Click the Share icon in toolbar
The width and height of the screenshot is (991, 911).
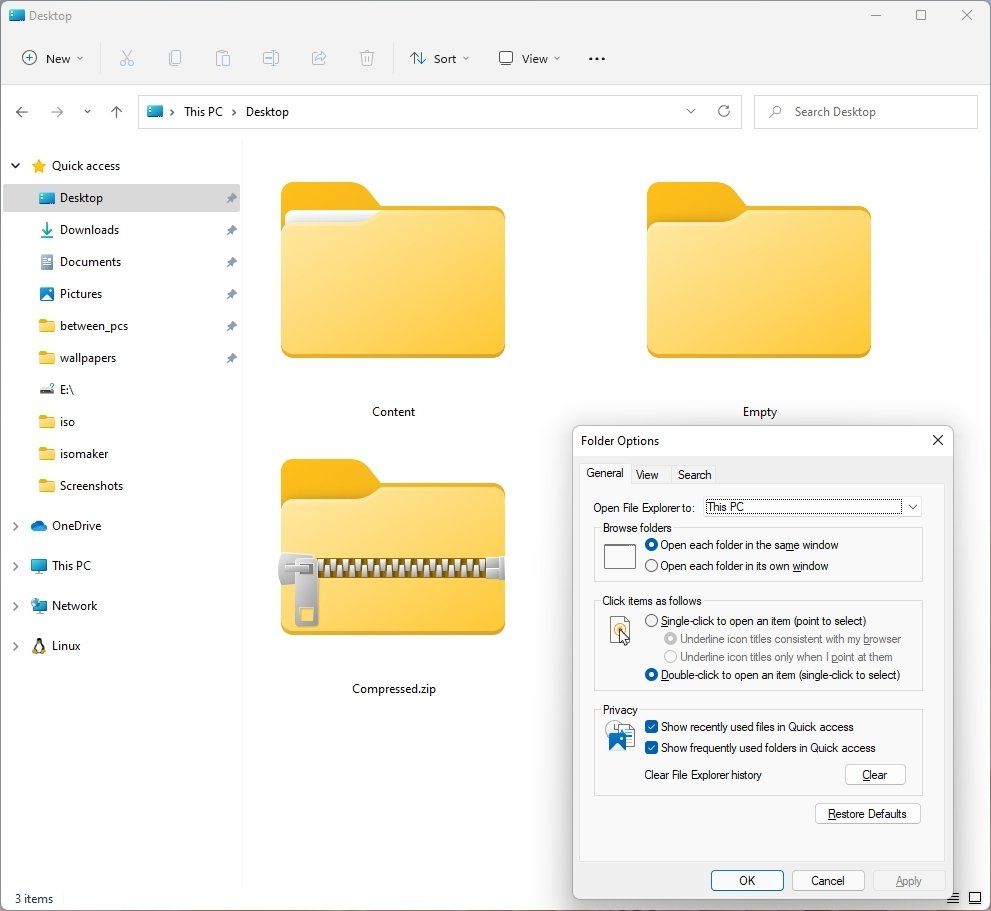(319, 59)
